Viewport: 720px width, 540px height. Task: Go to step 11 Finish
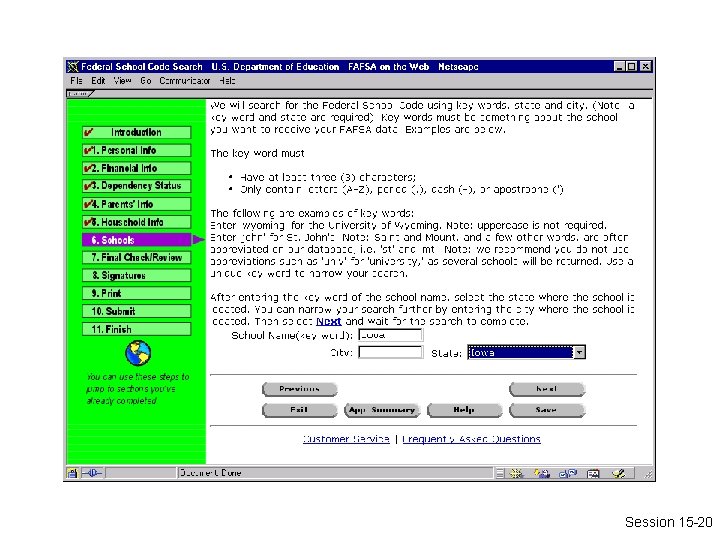click(137, 329)
